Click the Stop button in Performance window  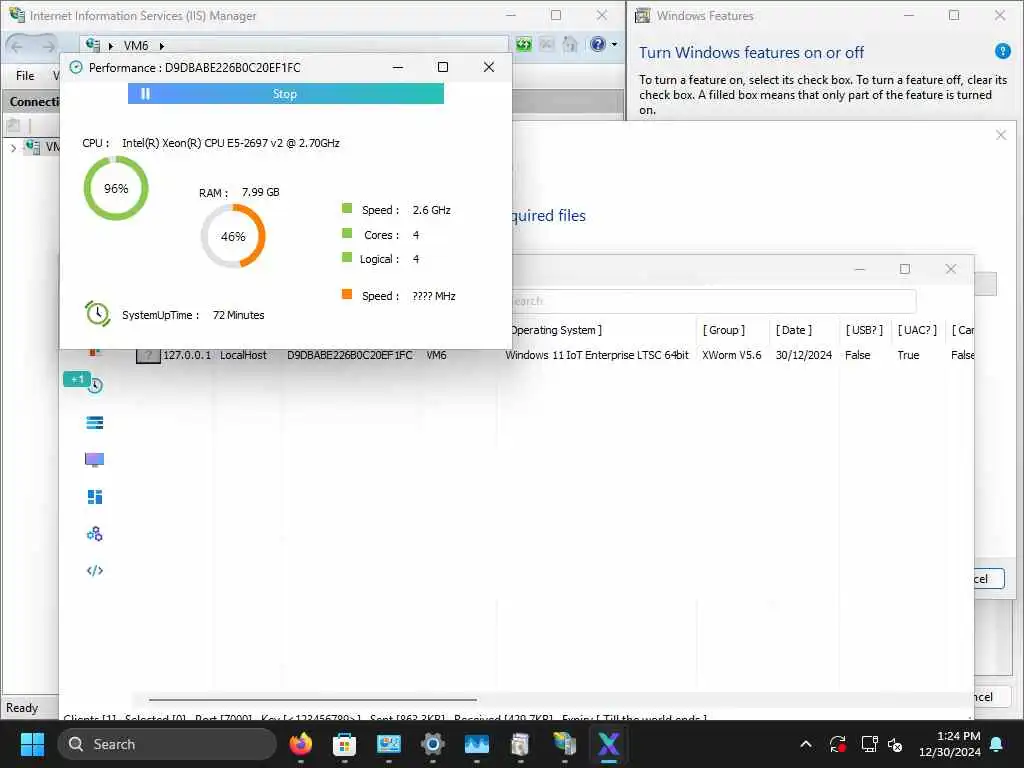click(285, 93)
